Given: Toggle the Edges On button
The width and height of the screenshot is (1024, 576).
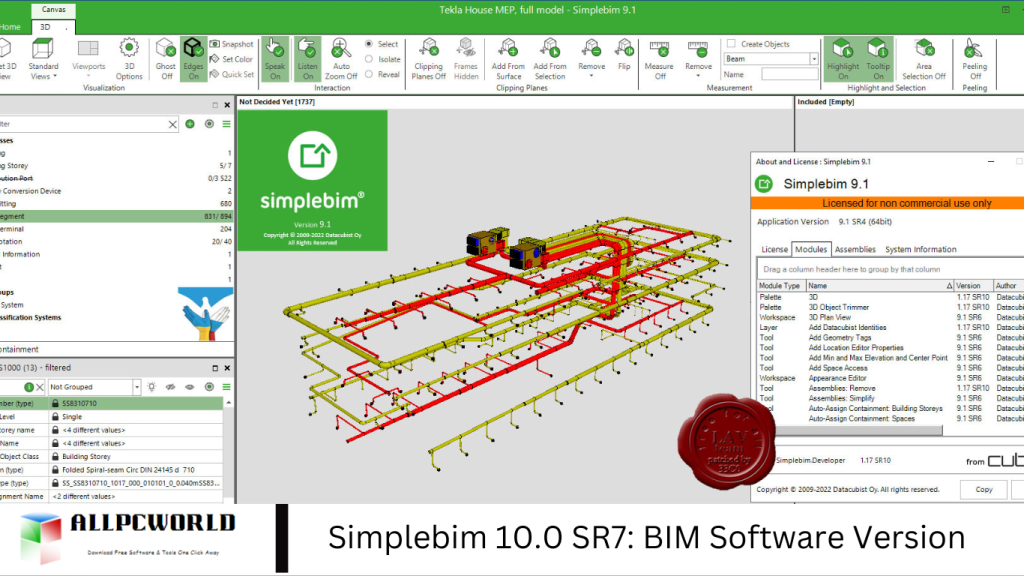Looking at the screenshot, I should click(193, 59).
